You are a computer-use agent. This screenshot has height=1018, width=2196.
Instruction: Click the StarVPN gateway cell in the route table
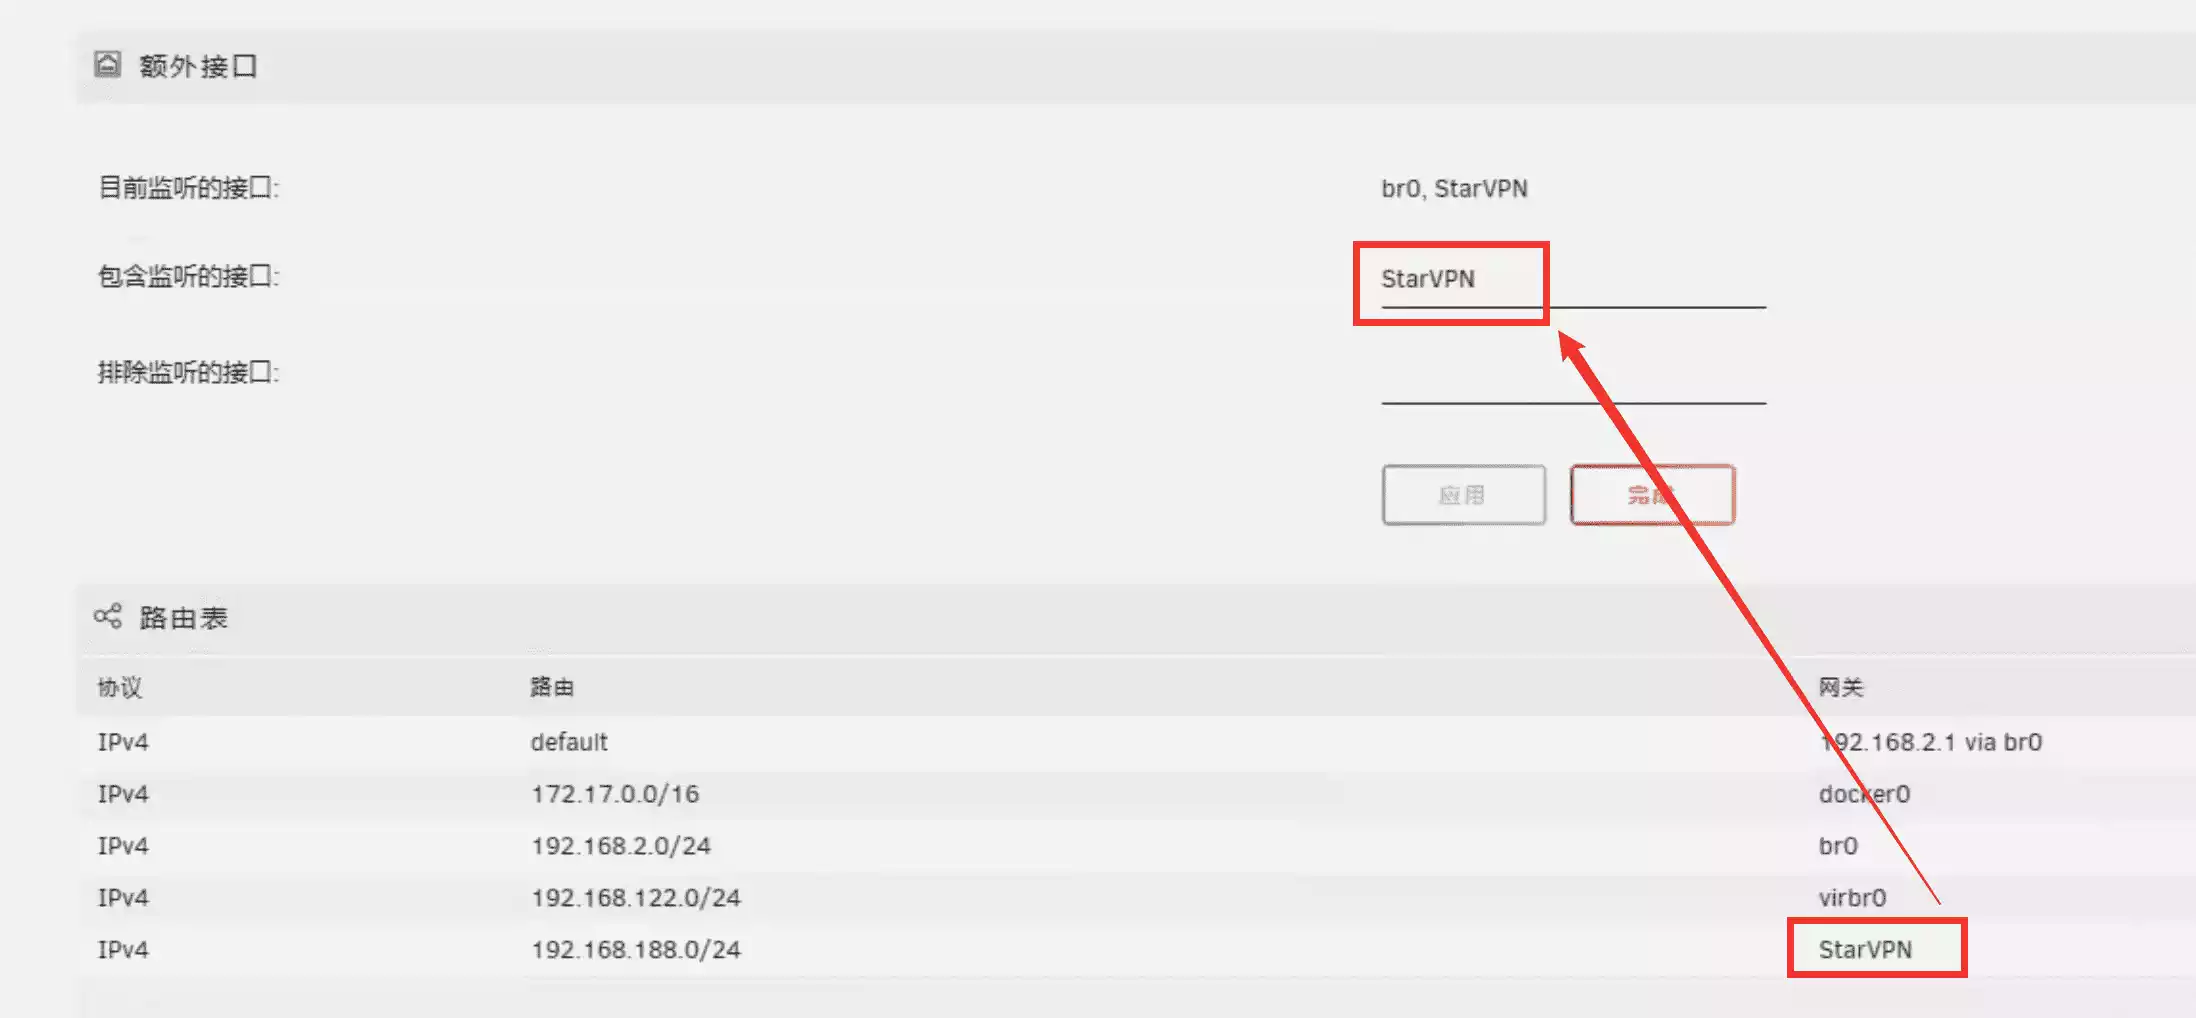[1865, 950]
